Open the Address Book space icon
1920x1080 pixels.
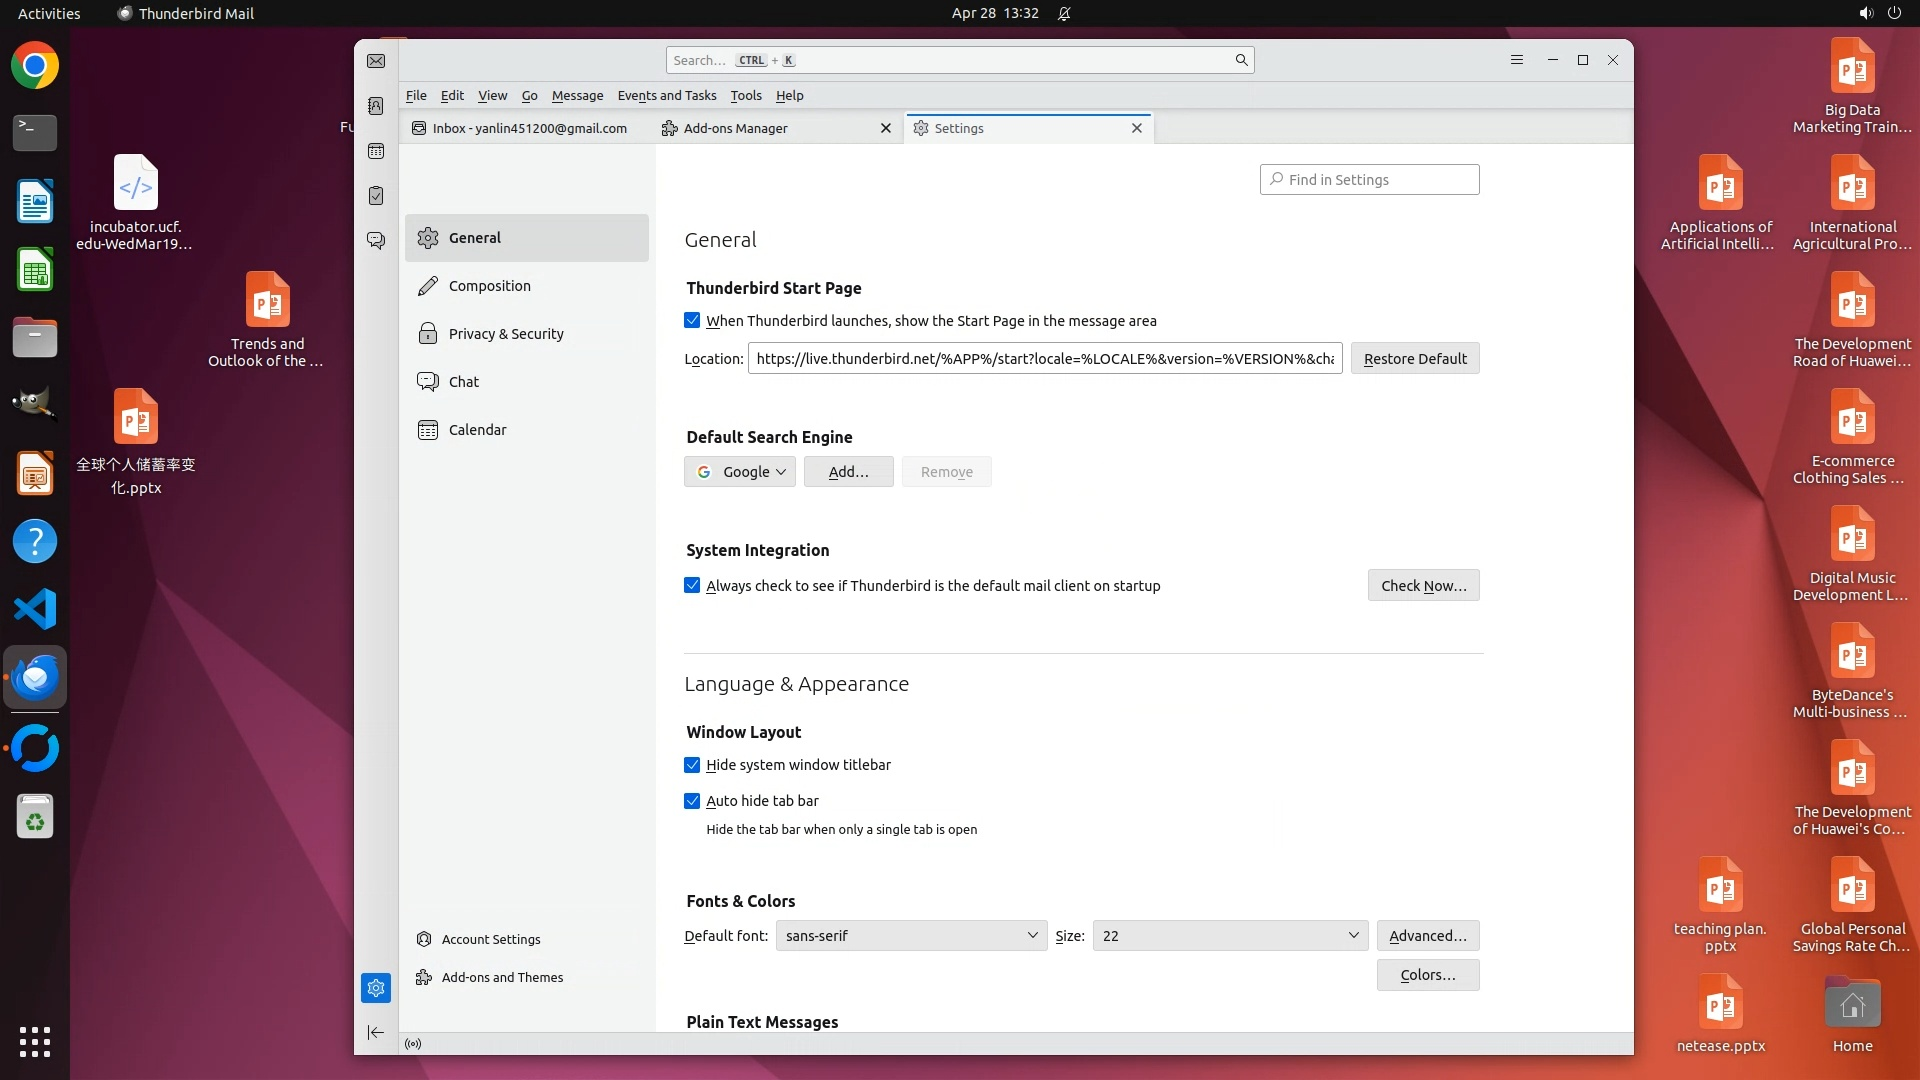[x=376, y=106]
